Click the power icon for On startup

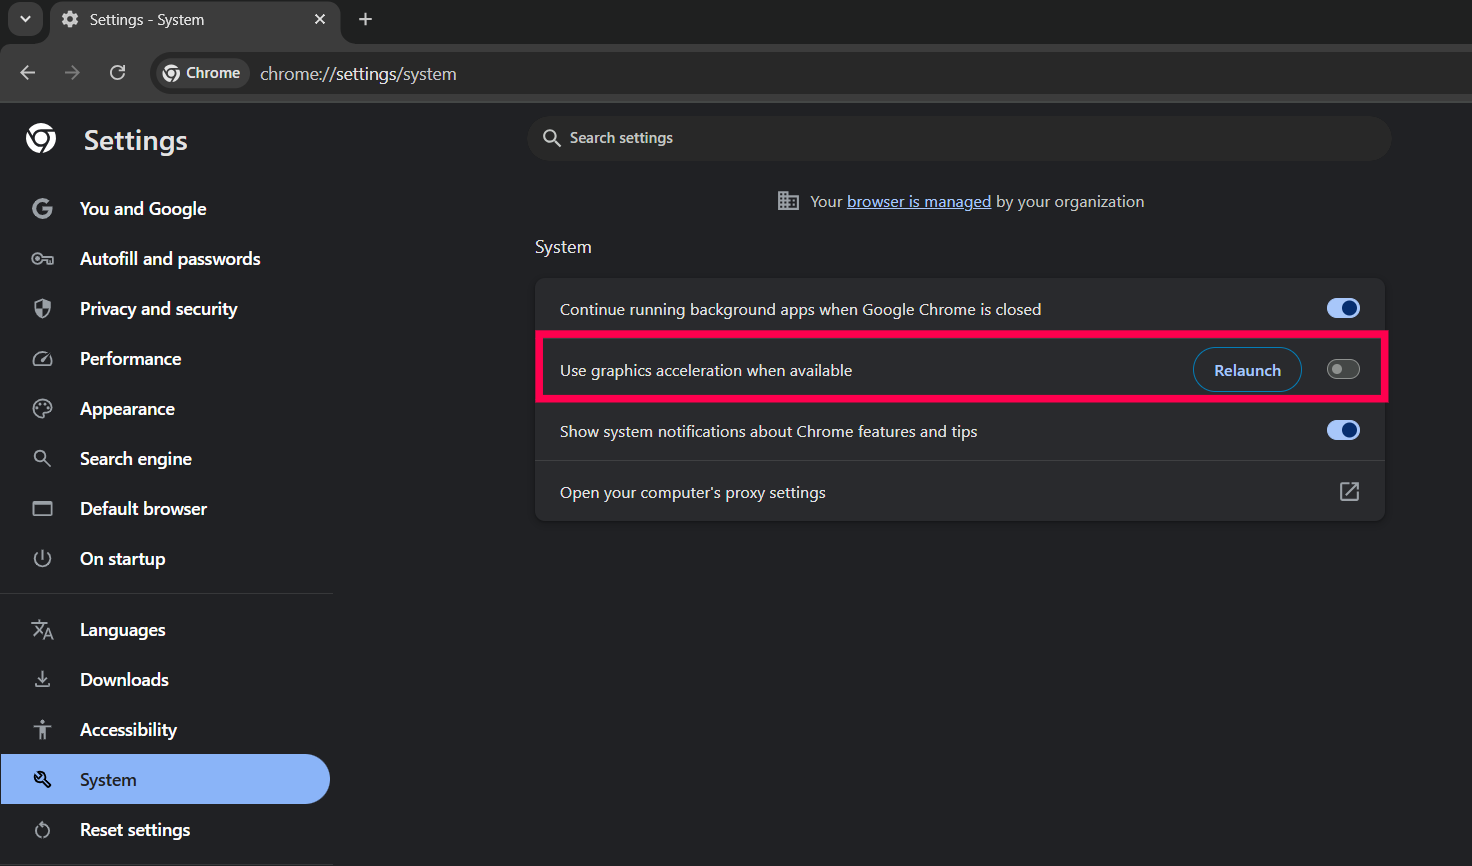click(42, 558)
